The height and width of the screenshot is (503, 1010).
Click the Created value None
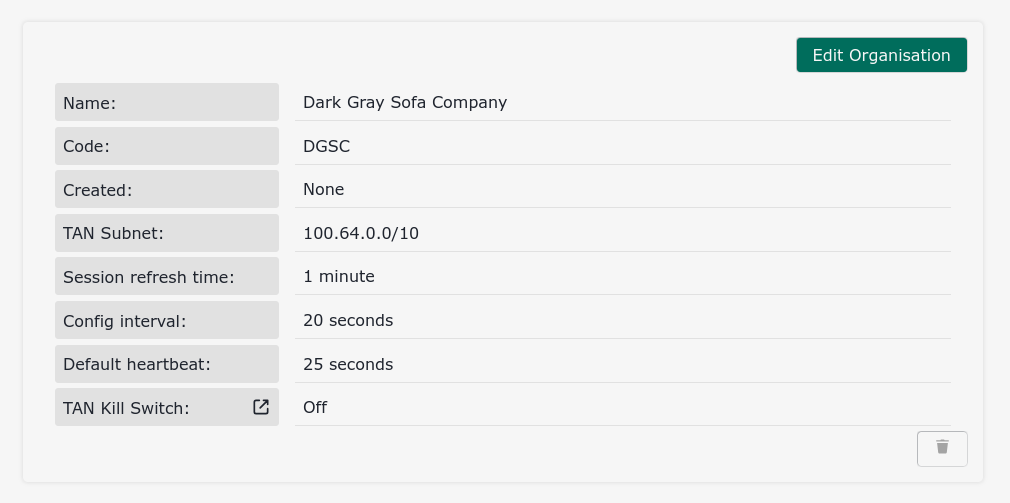point(324,190)
